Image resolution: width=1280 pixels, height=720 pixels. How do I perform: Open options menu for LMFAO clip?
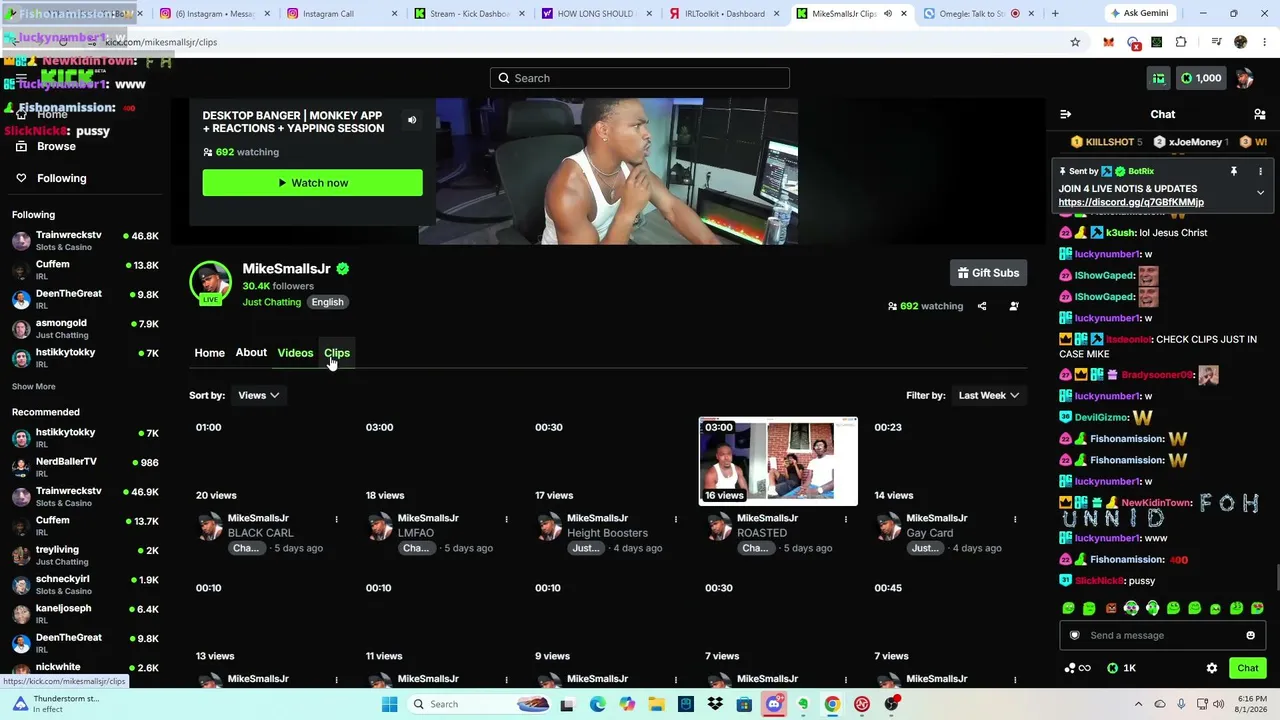506,519
